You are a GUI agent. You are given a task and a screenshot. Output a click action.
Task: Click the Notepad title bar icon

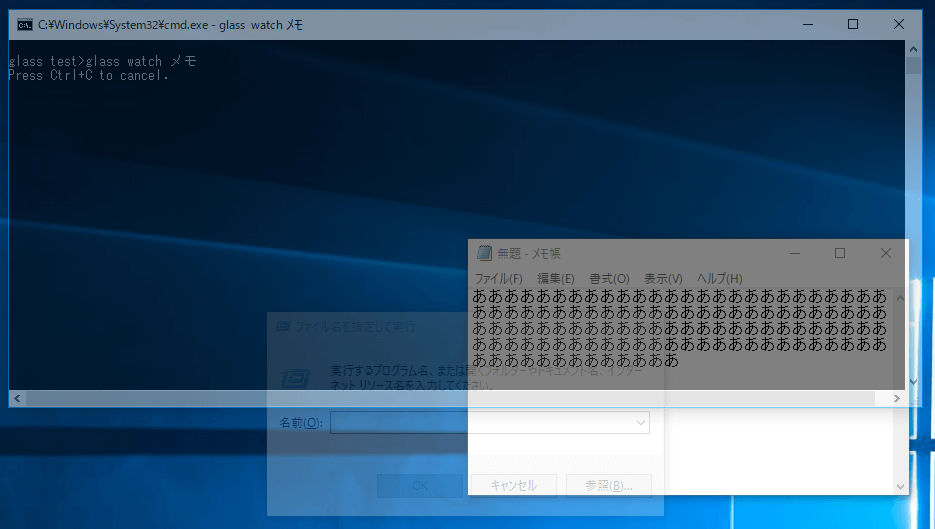click(x=484, y=253)
